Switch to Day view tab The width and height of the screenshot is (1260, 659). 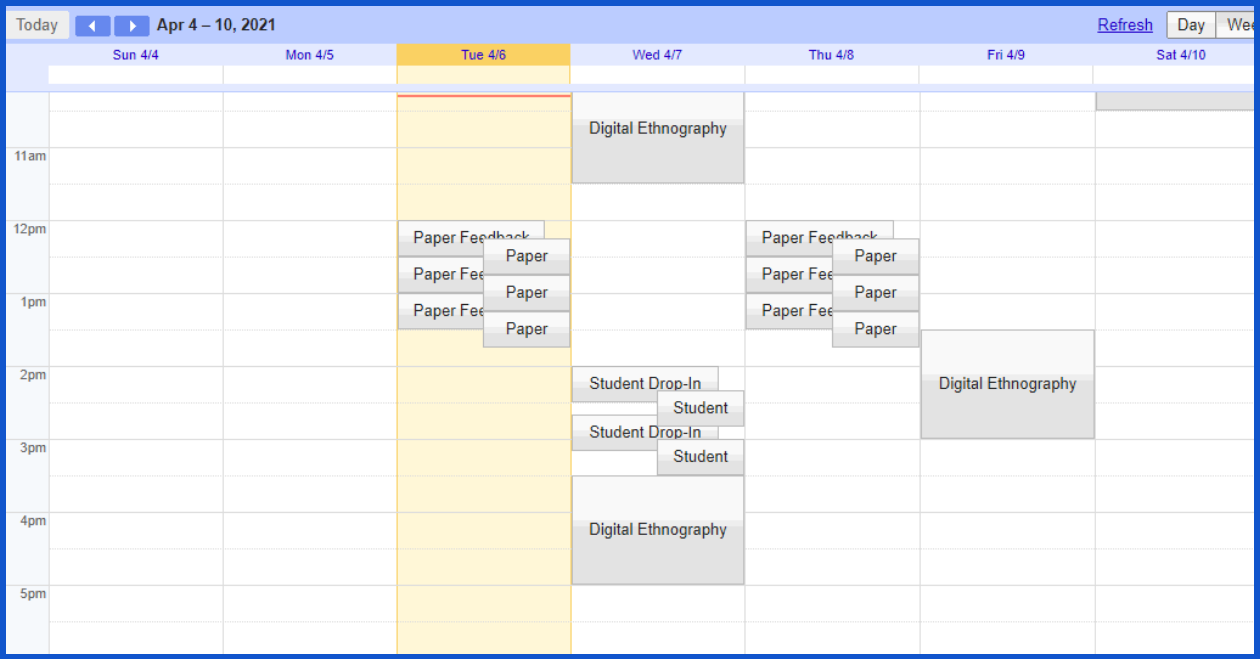pos(1190,25)
